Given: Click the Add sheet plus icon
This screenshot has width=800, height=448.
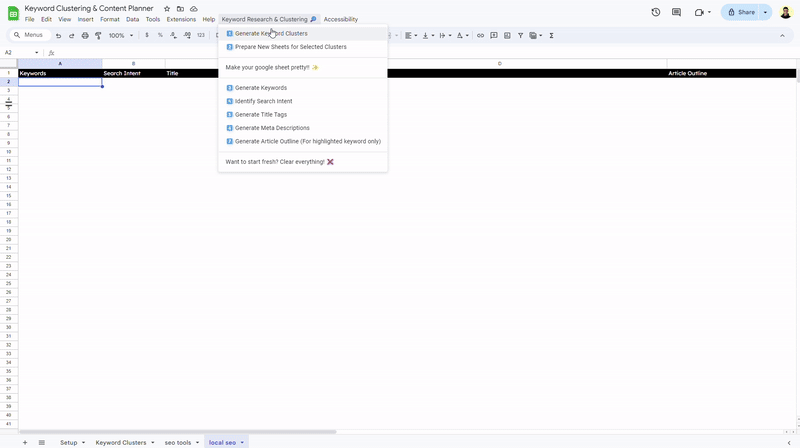Looking at the screenshot, I should (x=25, y=442).
